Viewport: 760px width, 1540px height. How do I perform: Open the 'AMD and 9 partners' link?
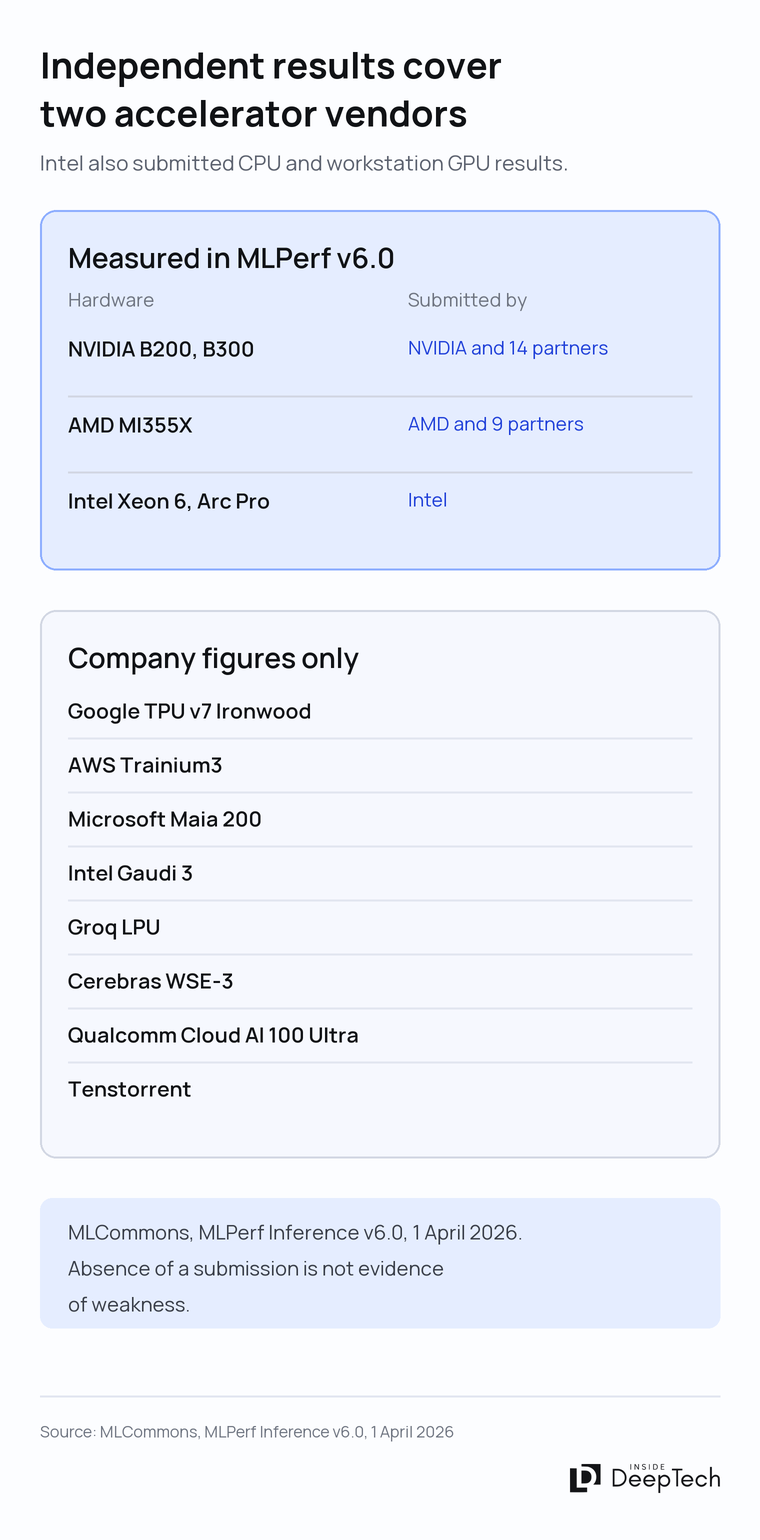click(496, 424)
